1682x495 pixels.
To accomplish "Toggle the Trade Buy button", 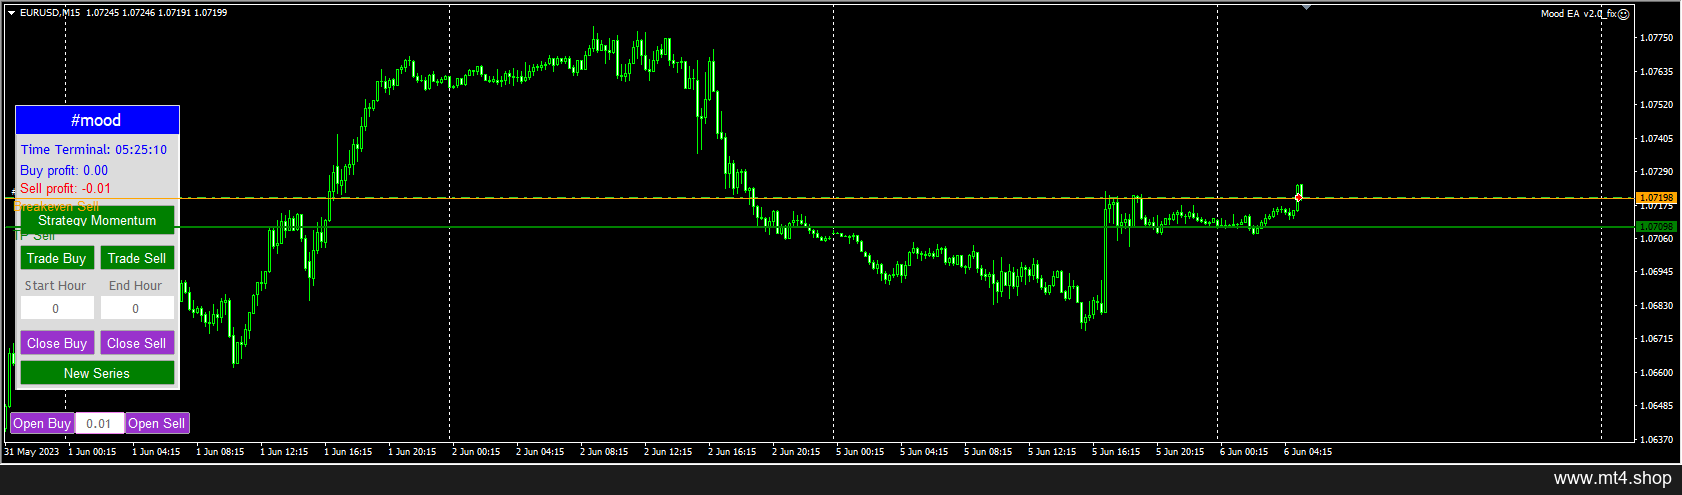I will [x=56, y=258].
